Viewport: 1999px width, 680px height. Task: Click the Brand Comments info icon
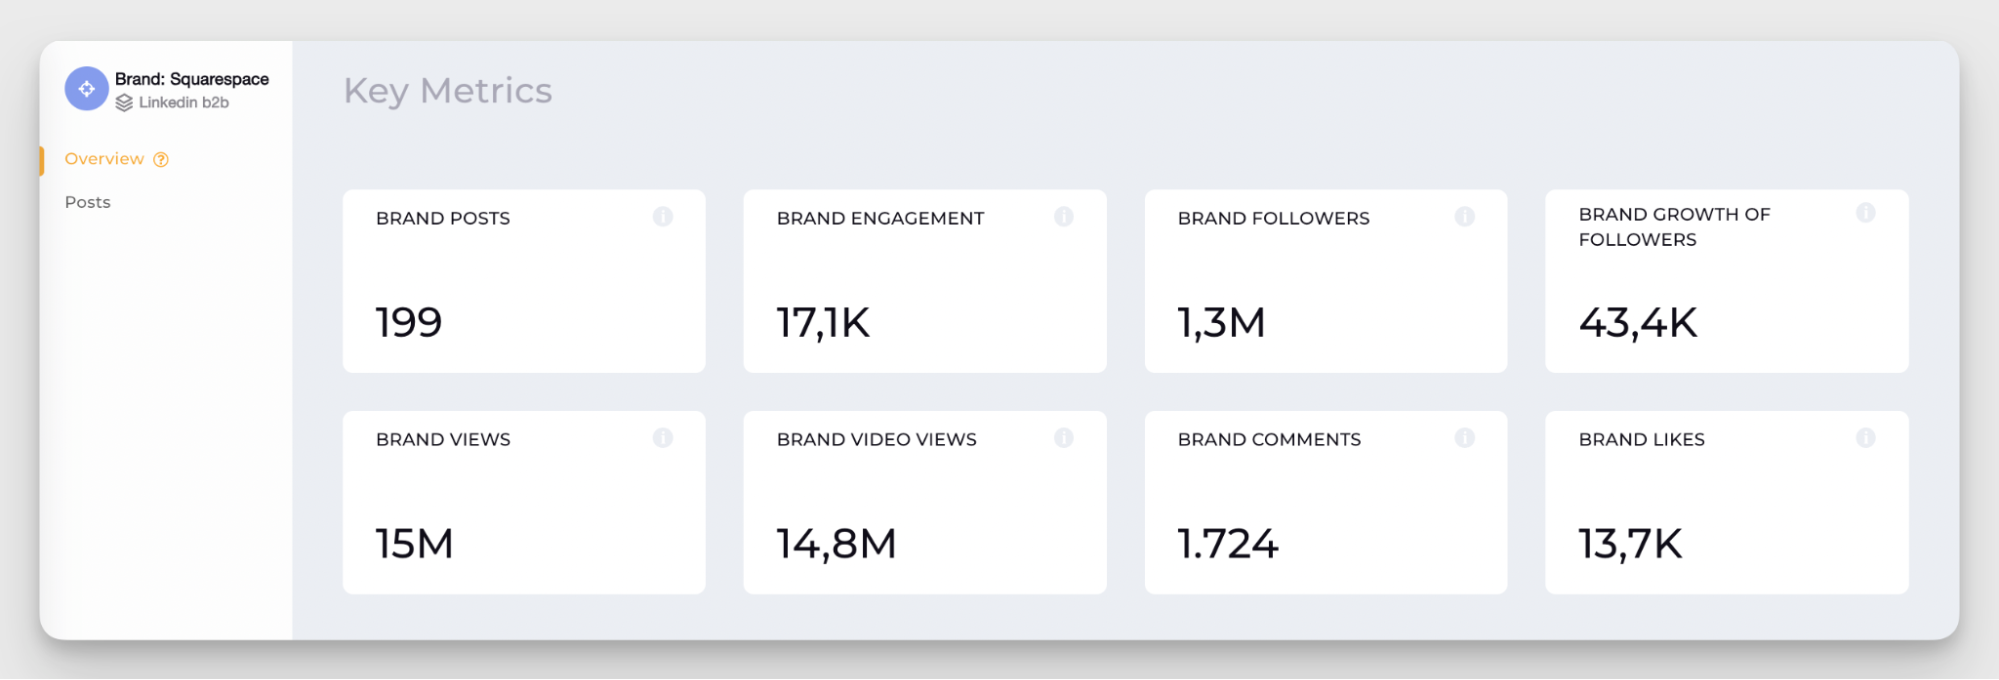tap(1465, 438)
